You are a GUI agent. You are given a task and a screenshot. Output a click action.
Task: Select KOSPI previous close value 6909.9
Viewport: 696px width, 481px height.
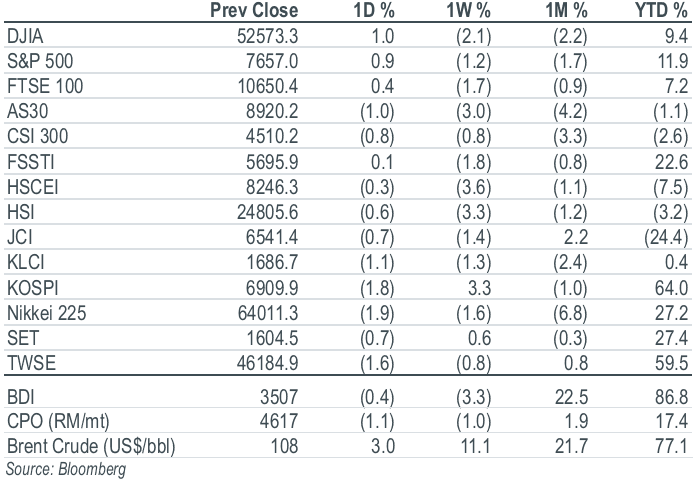coord(272,288)
